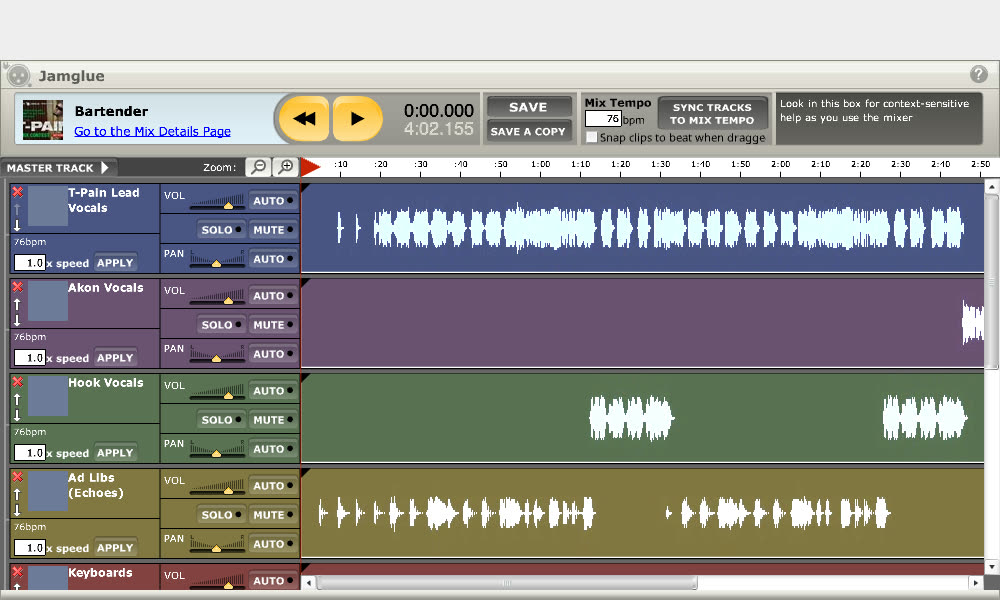Viewport: 1000px width, 600px height.
Task: Start playback with the play button
Action: (357, 119)
